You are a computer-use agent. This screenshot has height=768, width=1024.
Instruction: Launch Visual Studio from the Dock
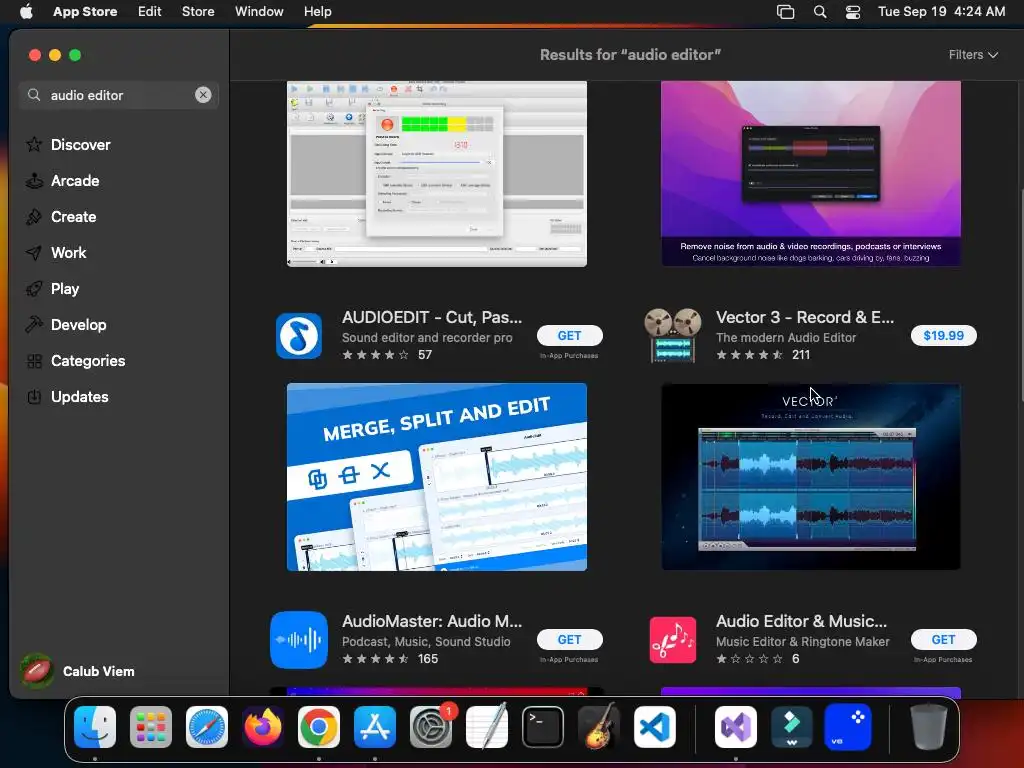736,727
